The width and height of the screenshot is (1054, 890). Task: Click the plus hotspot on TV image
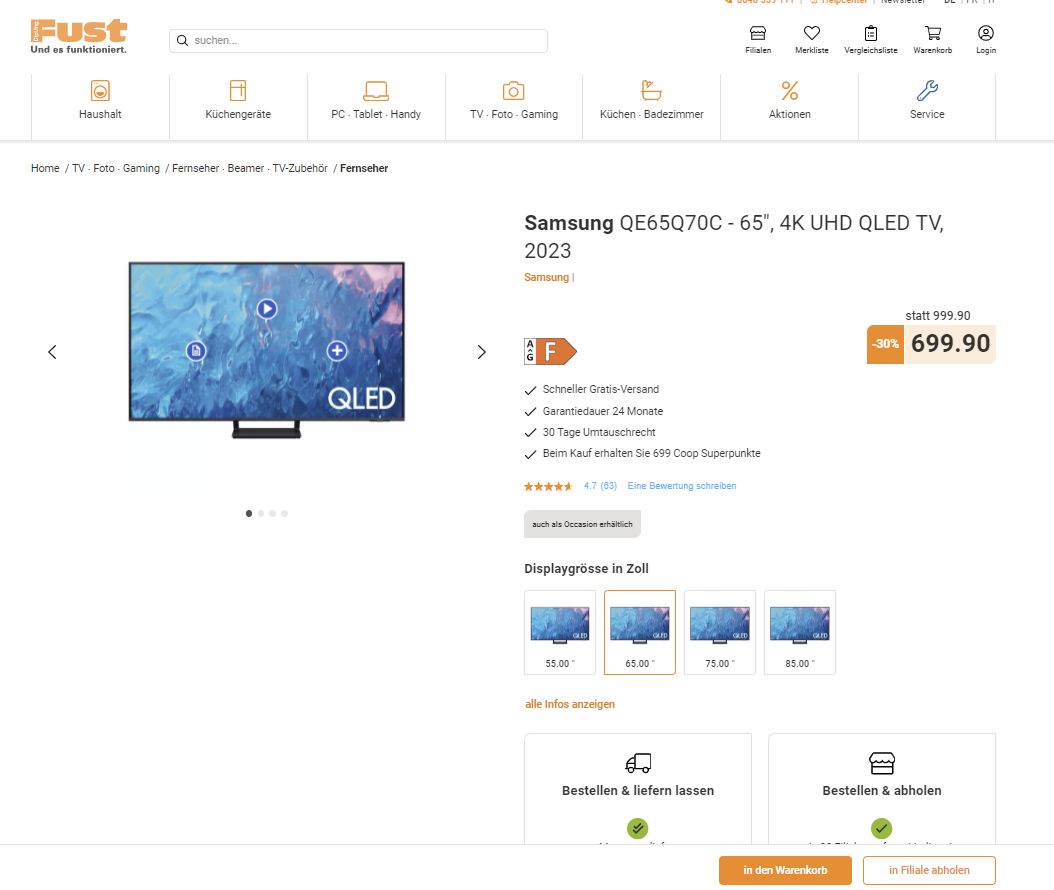337,350
